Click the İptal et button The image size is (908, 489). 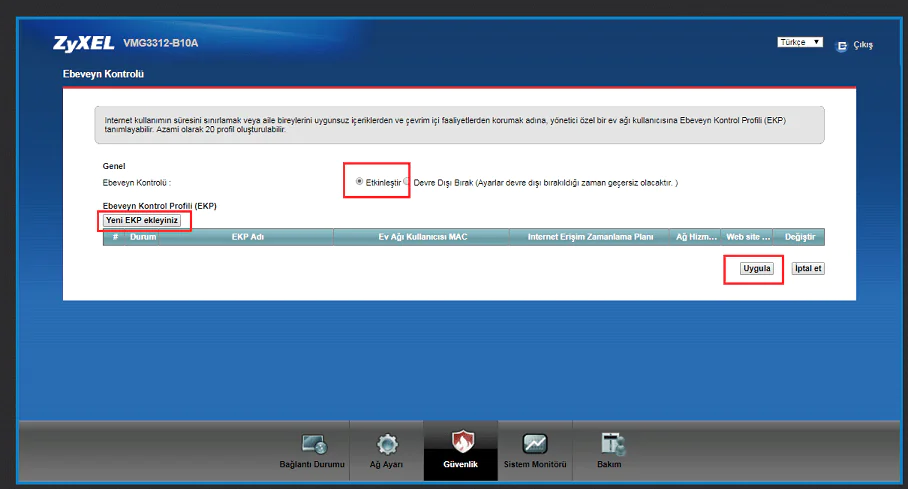pyautogui.click(x=808, y=268)
